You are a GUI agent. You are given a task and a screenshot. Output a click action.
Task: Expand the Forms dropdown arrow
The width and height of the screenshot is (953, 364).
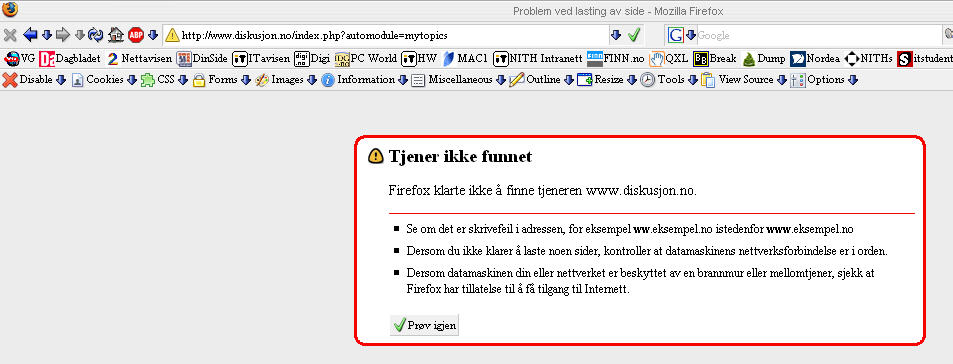246,80
